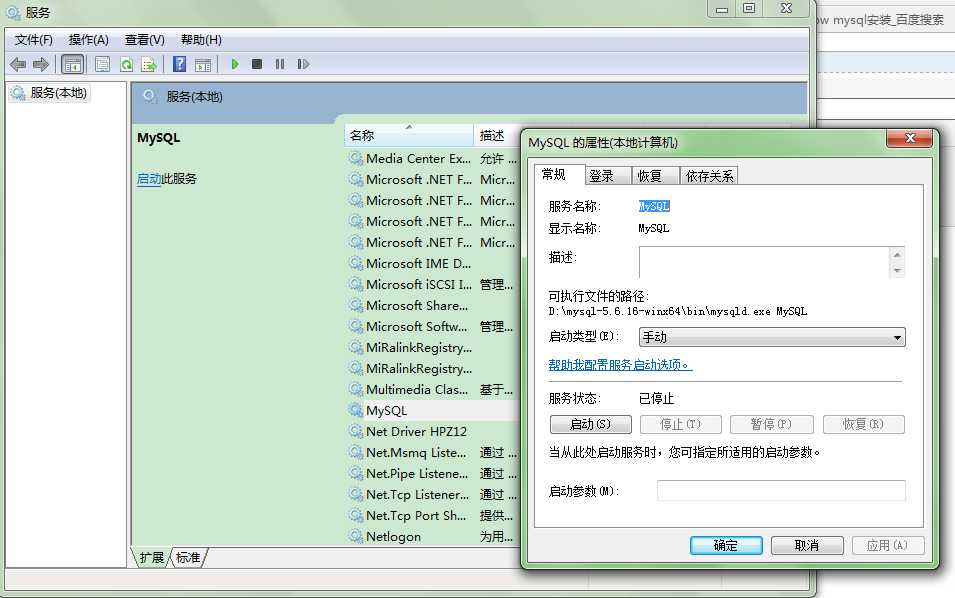Screen dimensions: 955x598
Task: Start service with green play icon
Action: 235,64
